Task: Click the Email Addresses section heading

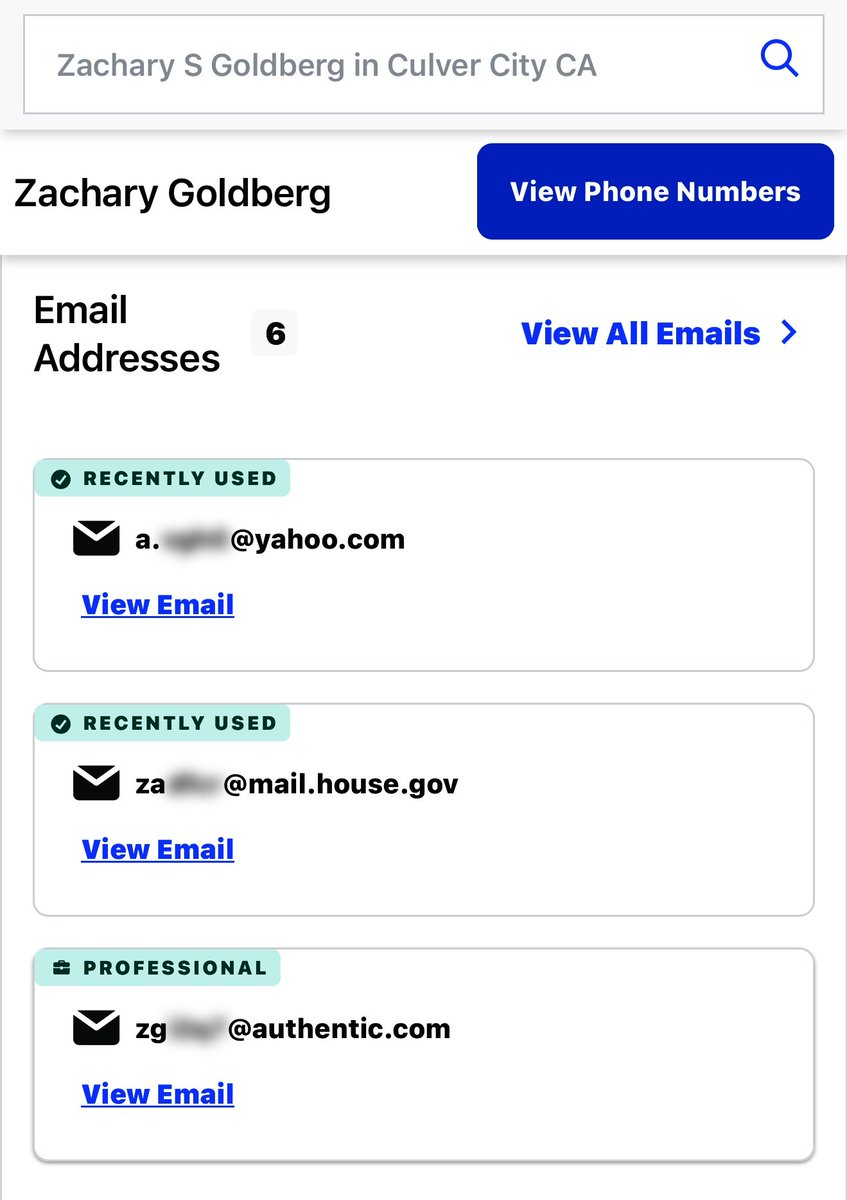Action: click(127, 334)
